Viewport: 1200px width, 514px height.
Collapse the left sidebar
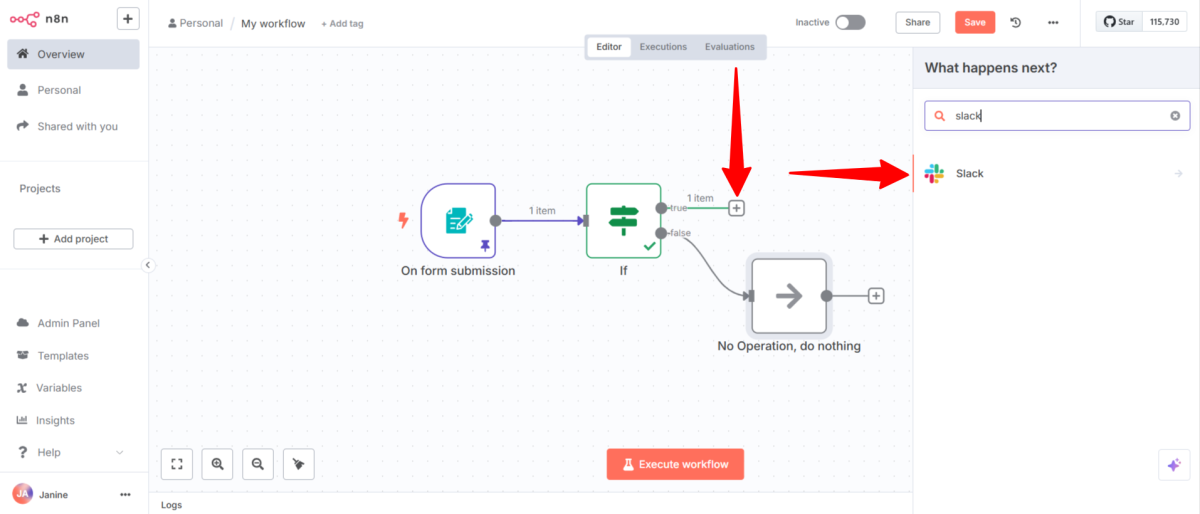(x=148, y=265)
